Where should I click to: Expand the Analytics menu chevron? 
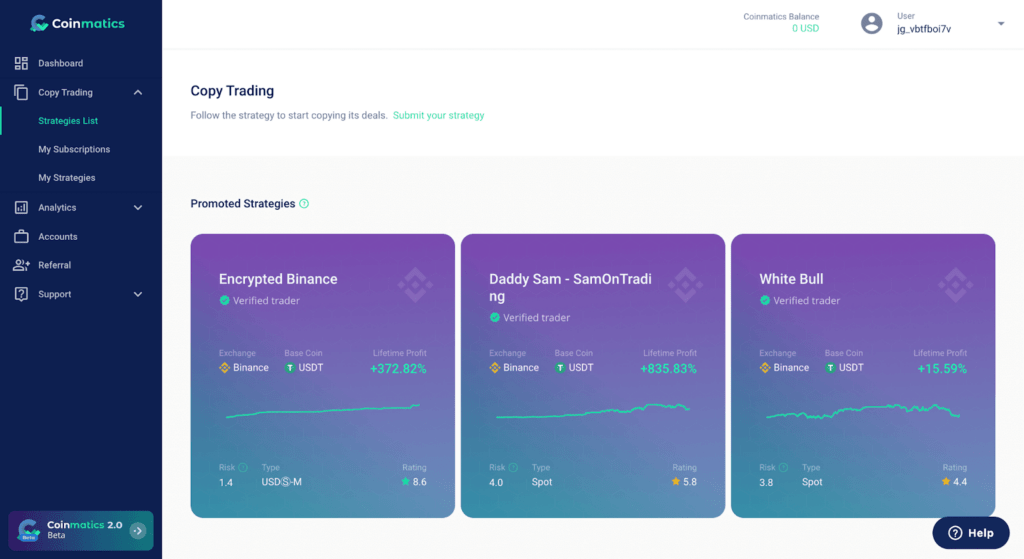click(138, 208)
